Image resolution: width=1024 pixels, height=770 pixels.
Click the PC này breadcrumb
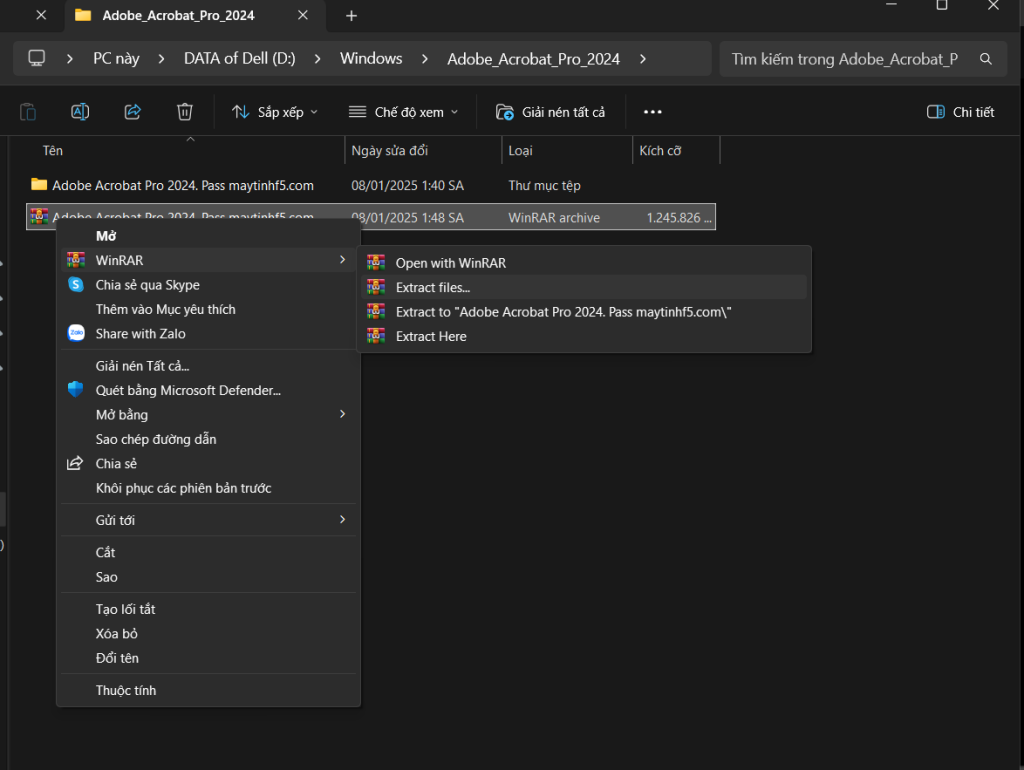click(116, 59)
